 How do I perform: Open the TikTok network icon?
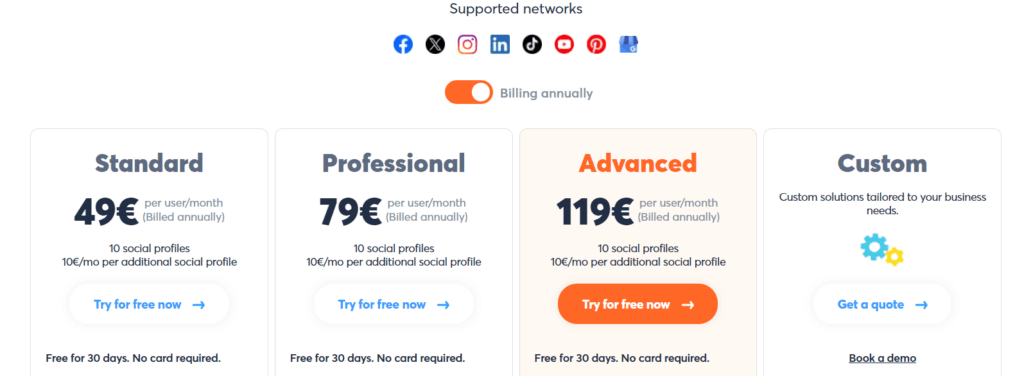tap(532, 44)
